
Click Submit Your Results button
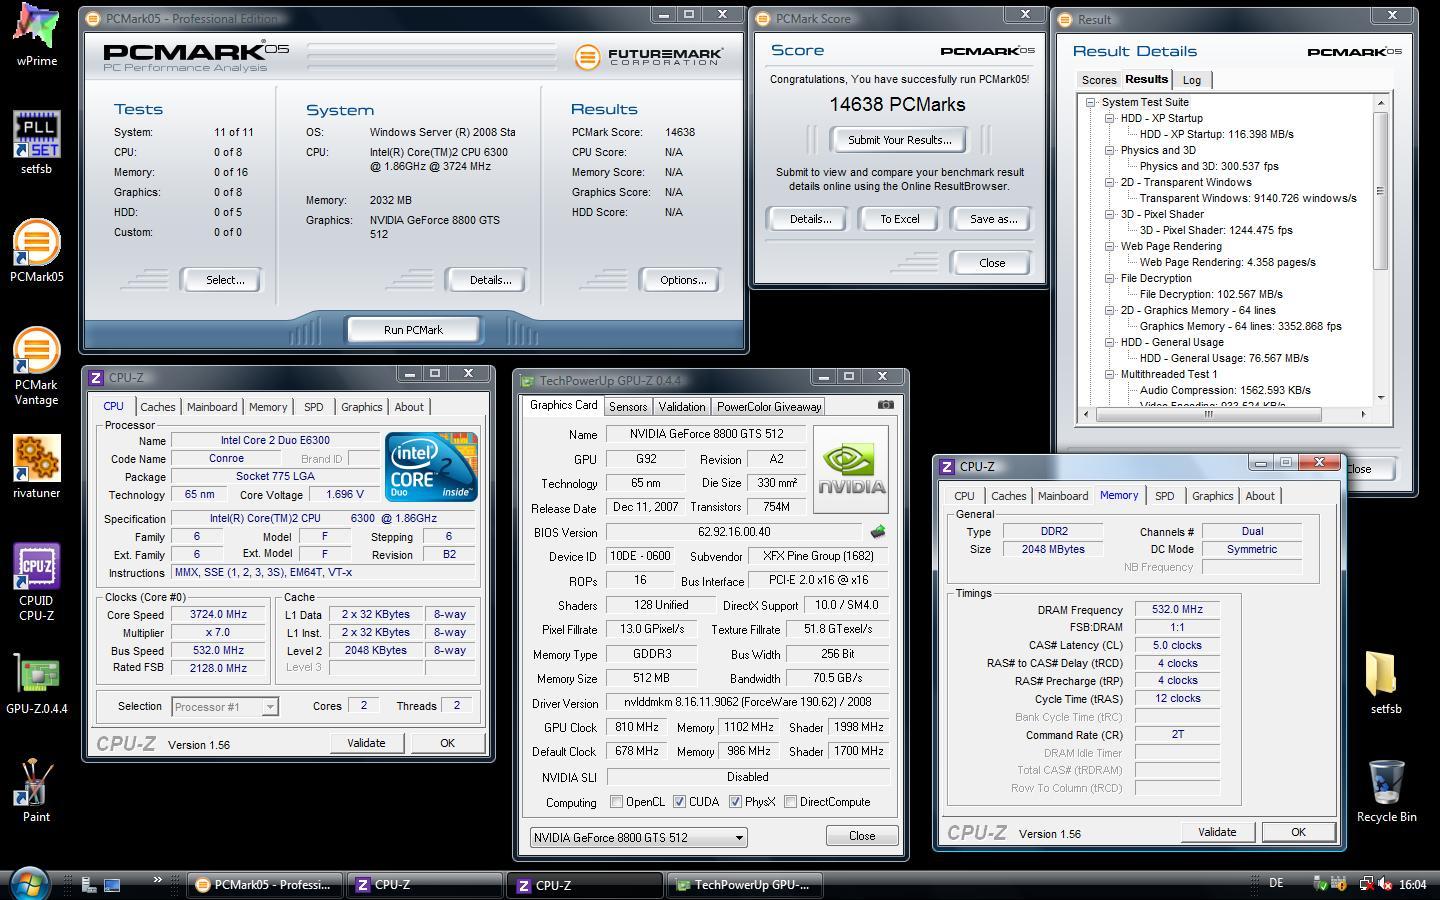(x=899, y=140)
